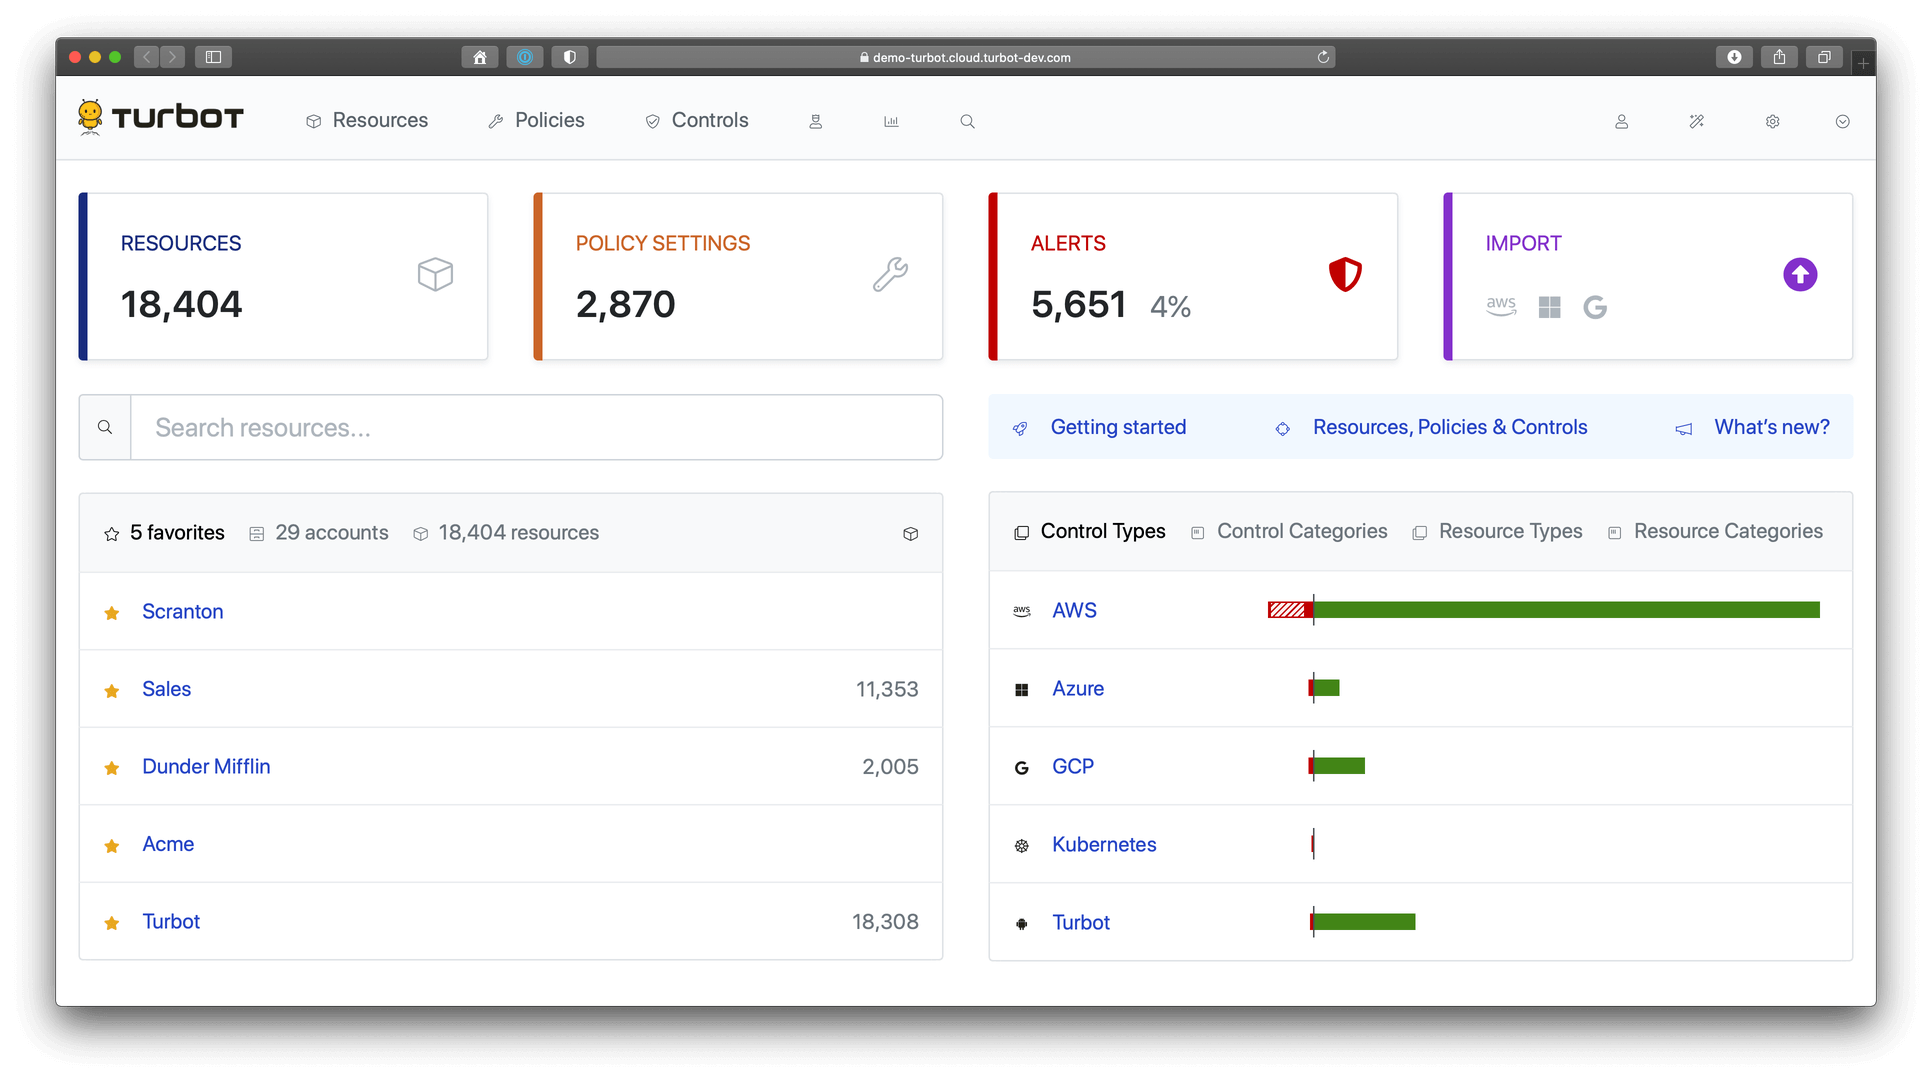This screenshot has height=1080, width=1932.
Task: Open the GCP control type
Action: coord(1073,766)
